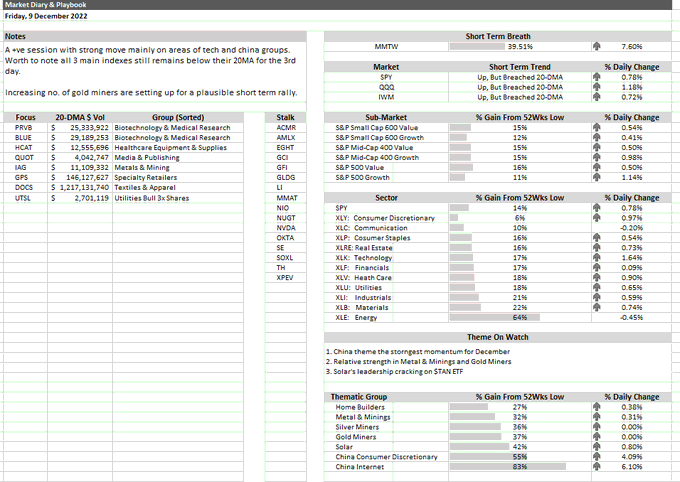680x482 pixels.
Task: Click the arrow icon for S&P 500 Growth
Action: pos(597,177)
